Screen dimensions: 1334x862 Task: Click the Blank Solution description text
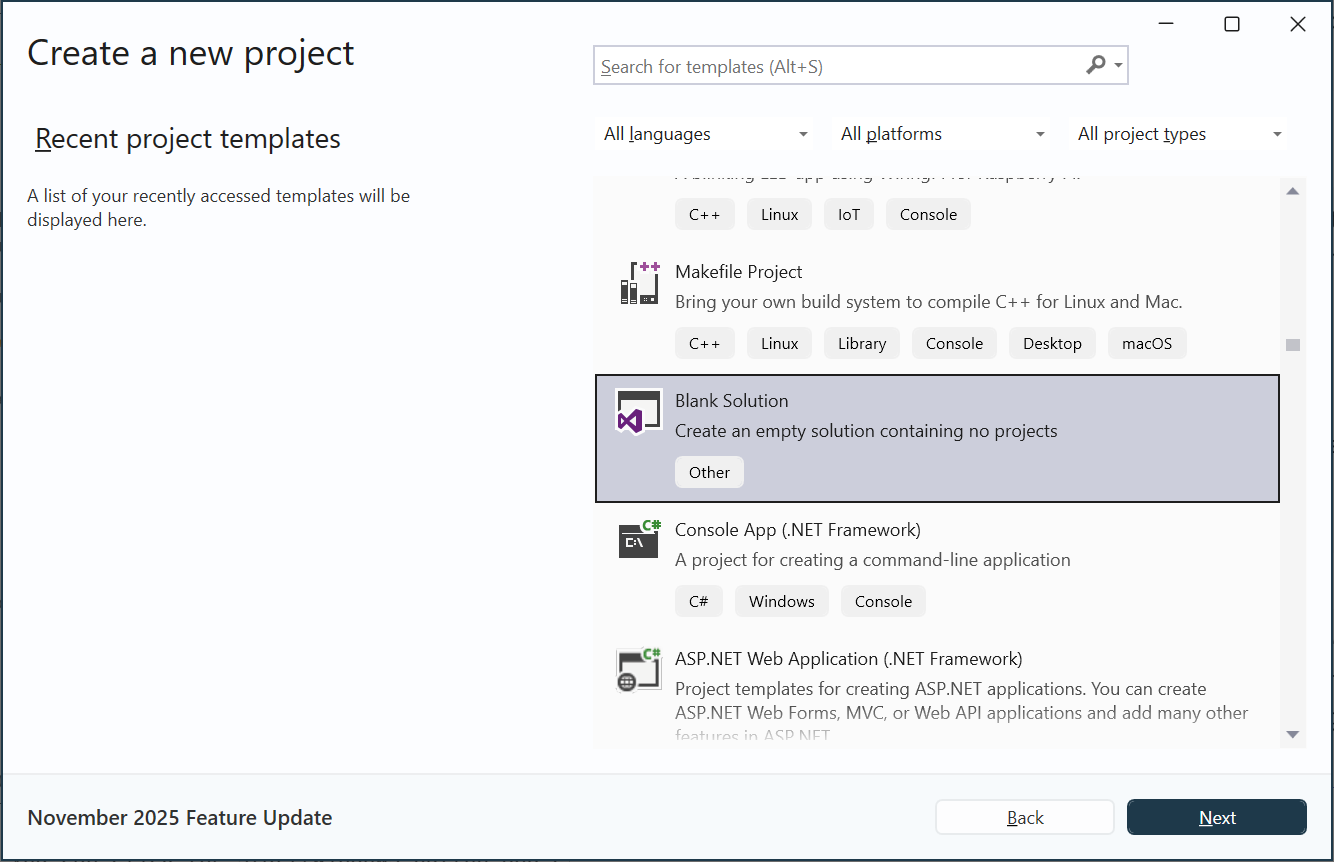866,431
